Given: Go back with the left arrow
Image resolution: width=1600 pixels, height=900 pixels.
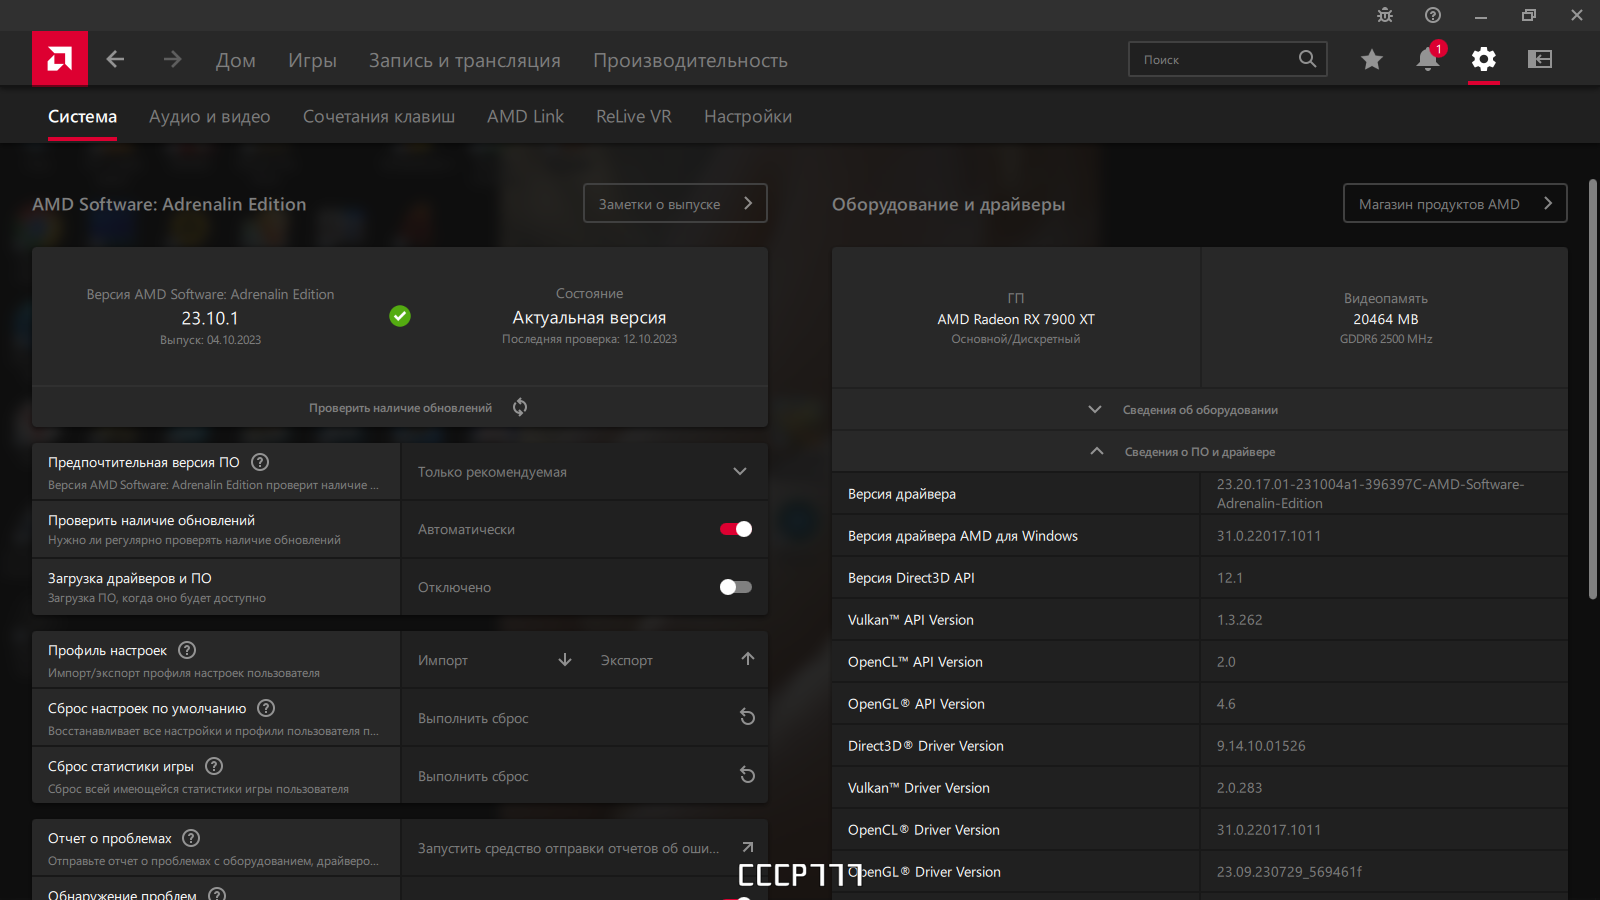Looking at the screenshot, I should (x=116, y=59).
